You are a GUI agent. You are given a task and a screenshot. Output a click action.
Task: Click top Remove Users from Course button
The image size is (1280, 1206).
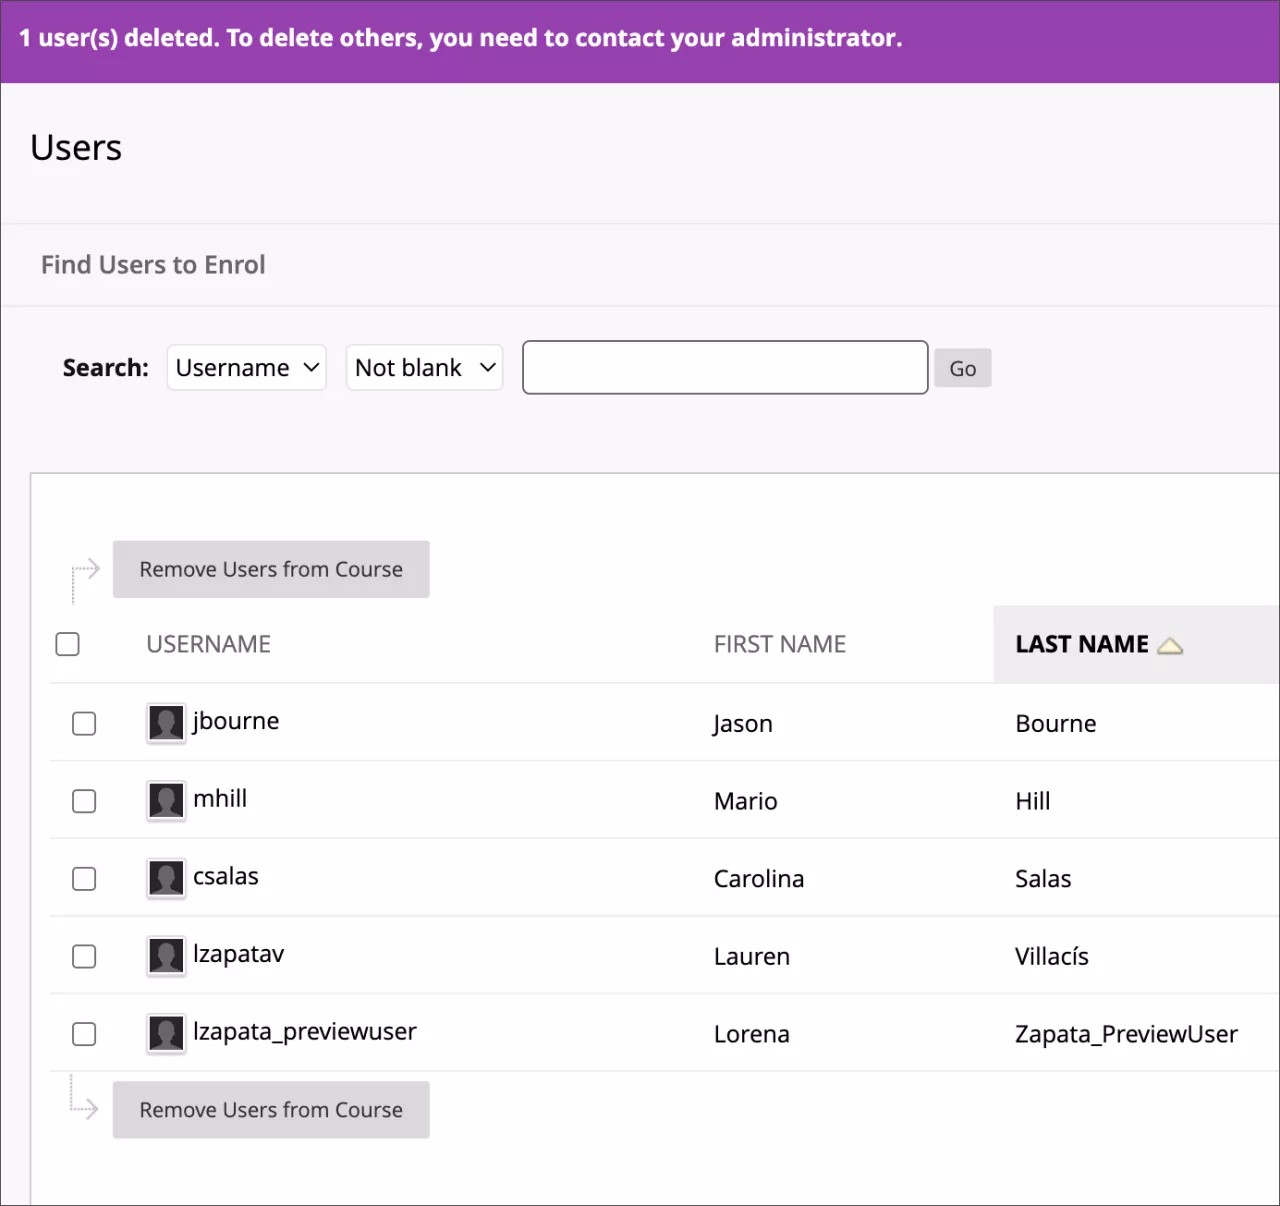[x=271, y=569]
